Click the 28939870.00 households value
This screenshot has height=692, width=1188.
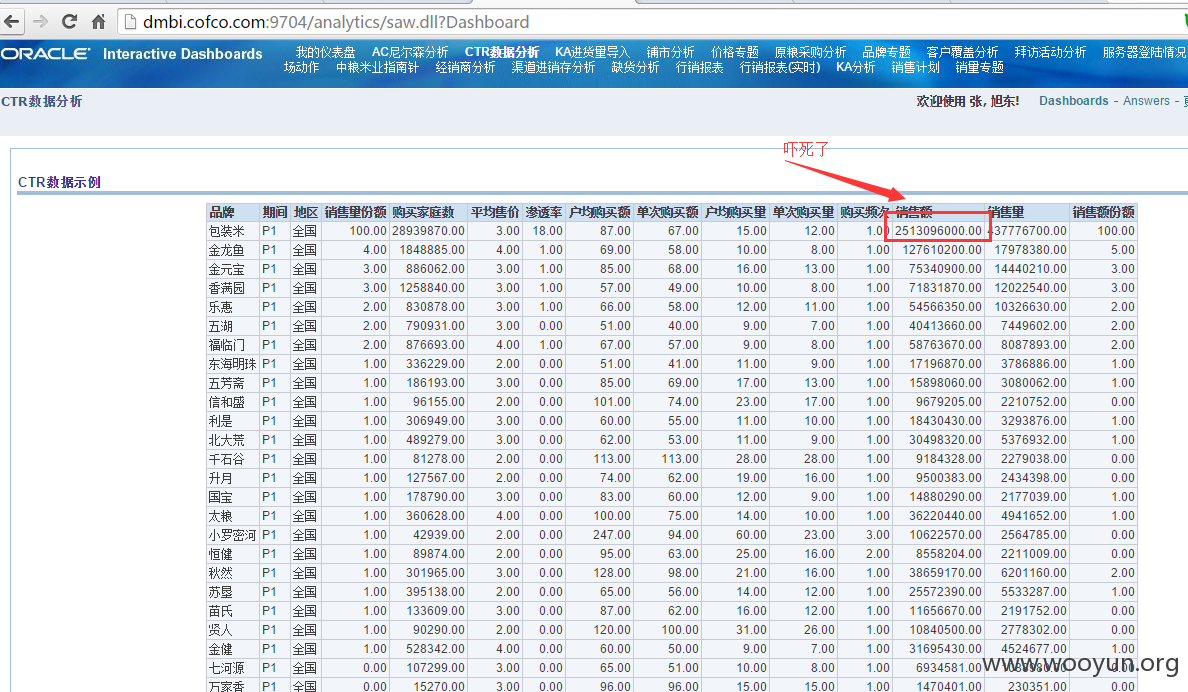click(428, 231)
